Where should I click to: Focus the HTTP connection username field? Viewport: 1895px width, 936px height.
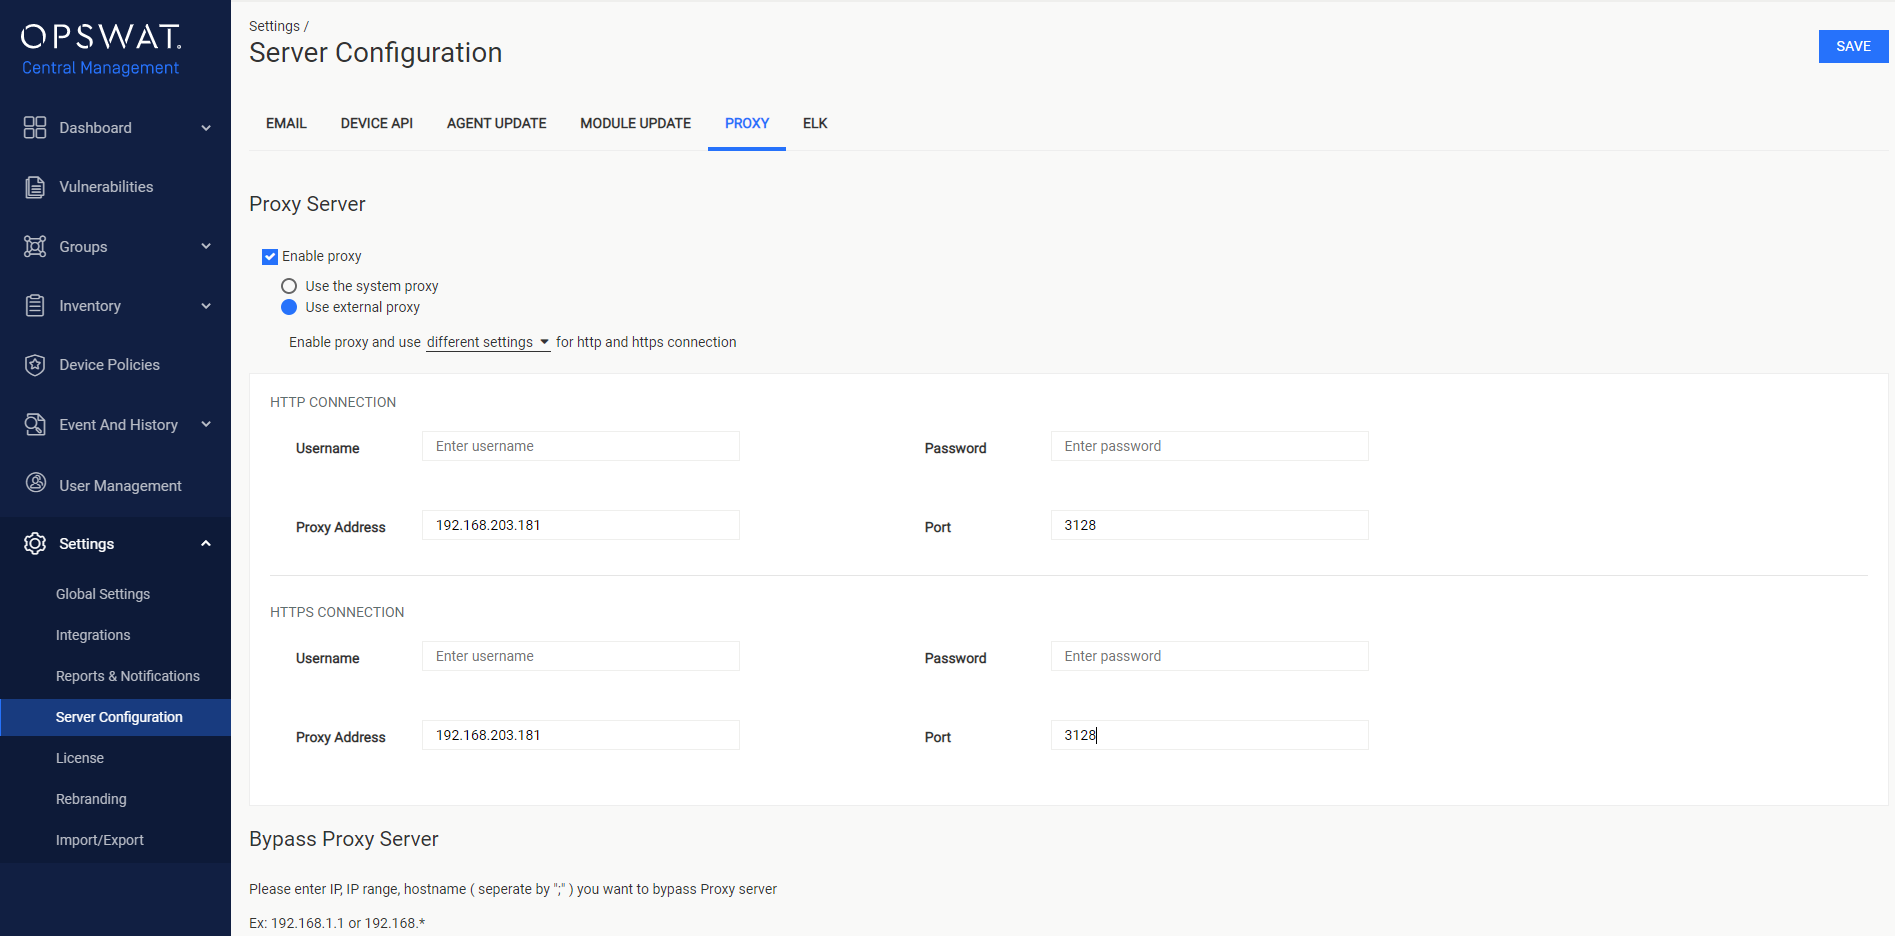pyautogui.click(x=580, y=445)
